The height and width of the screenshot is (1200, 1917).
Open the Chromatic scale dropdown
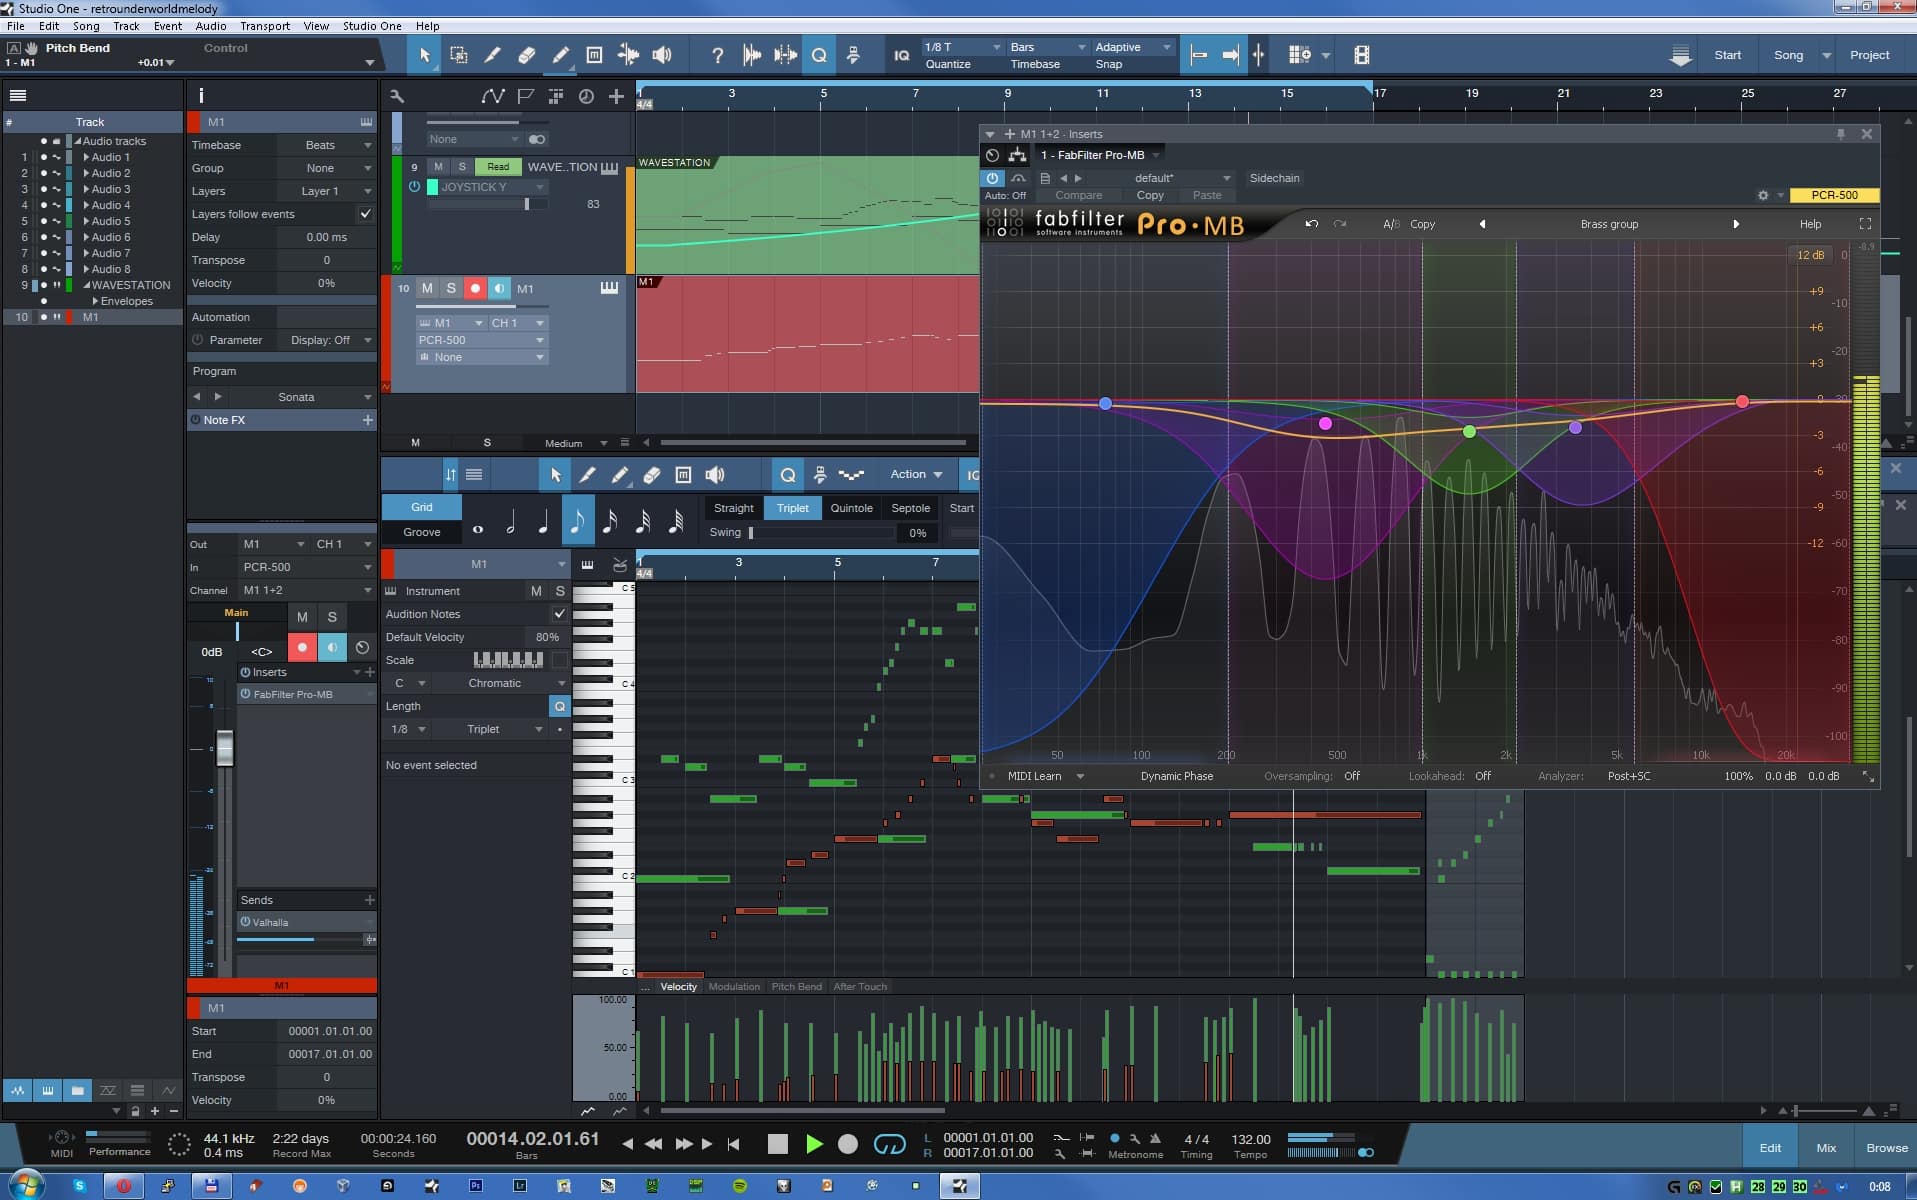click(503, 683)
